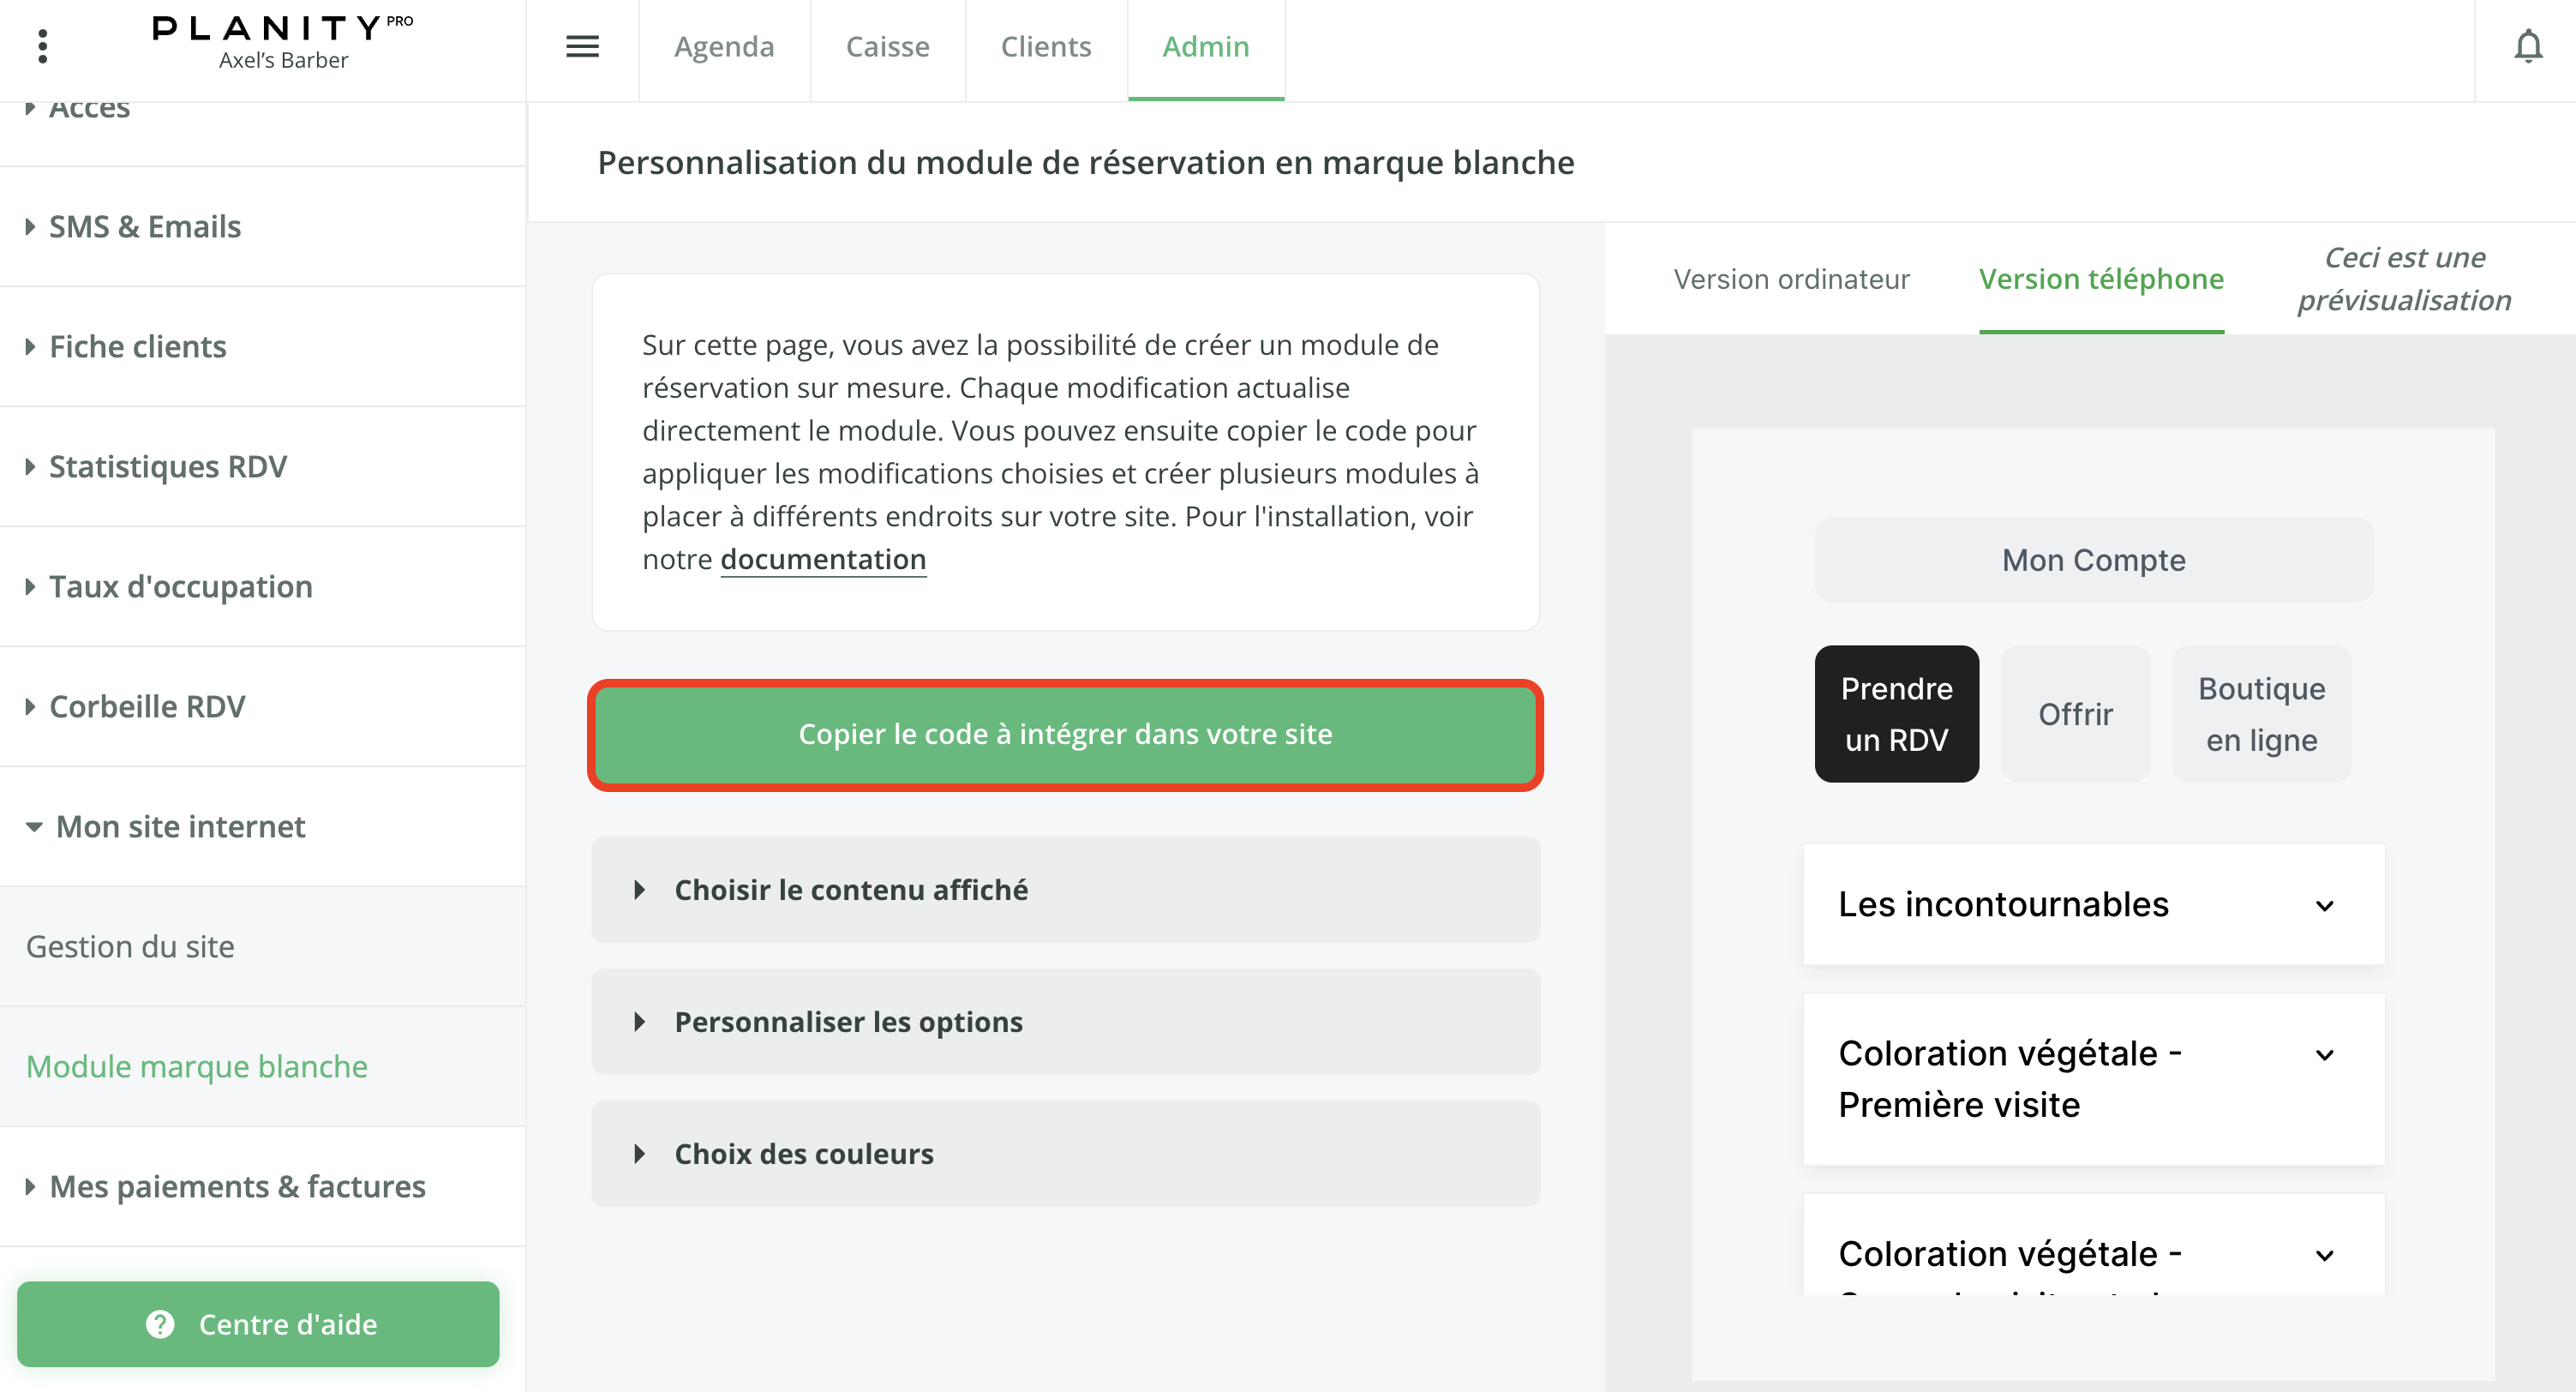2576x1392 pixels.
Task: Open the three-dot vertical menu
Action: coord(42,47)
